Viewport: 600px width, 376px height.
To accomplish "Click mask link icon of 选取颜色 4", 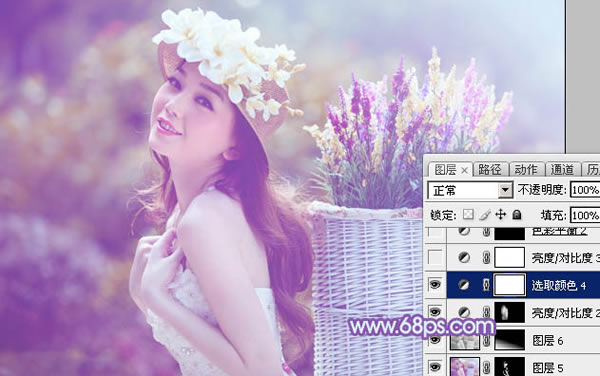I will tap(486, 285).
